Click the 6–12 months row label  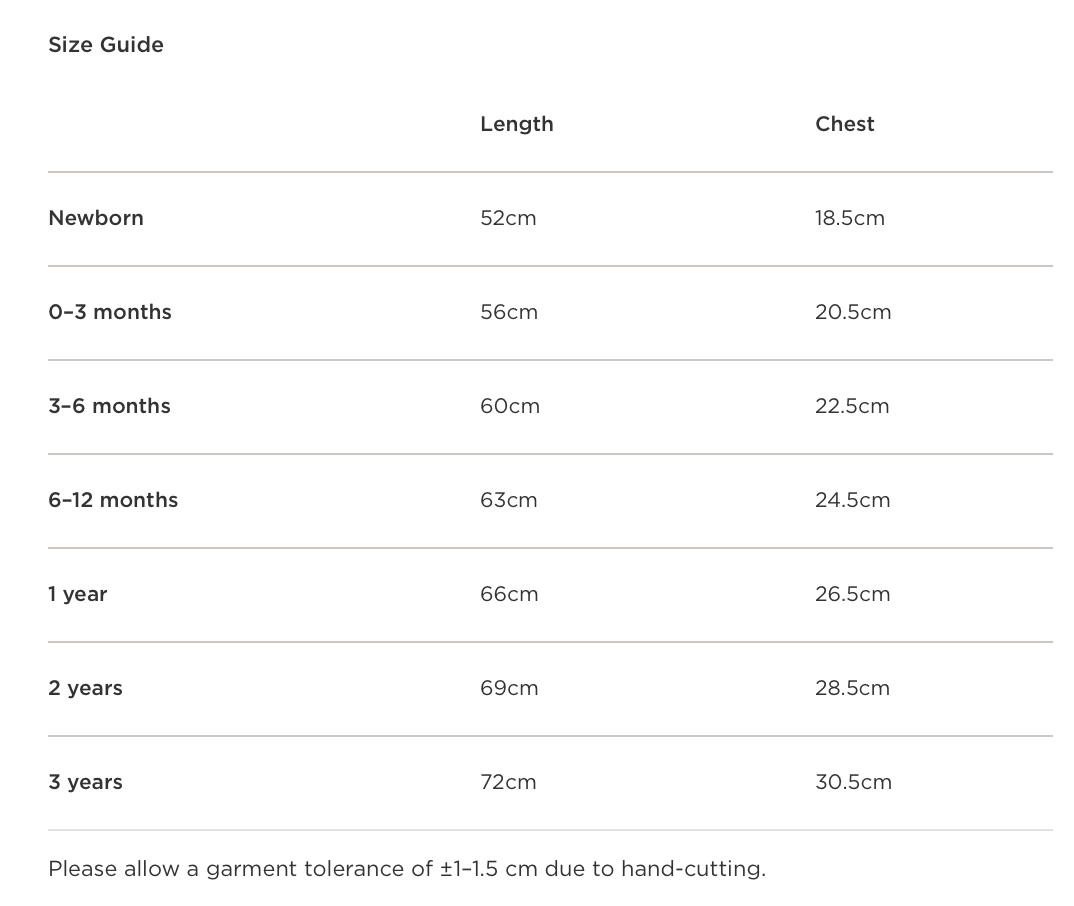pyautogui.click(x=113, y=500)
